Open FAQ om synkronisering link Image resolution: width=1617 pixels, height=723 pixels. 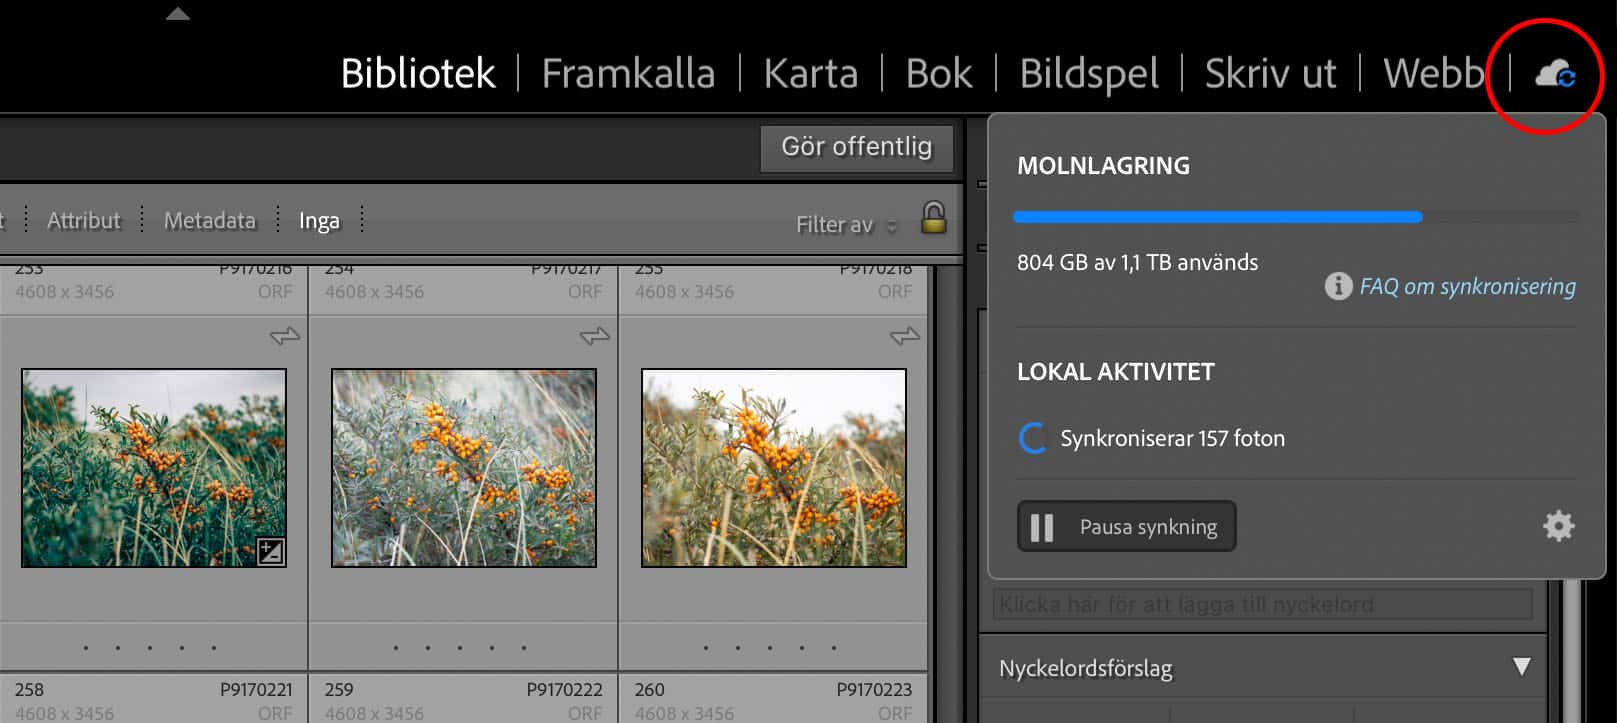(1467, 287)
